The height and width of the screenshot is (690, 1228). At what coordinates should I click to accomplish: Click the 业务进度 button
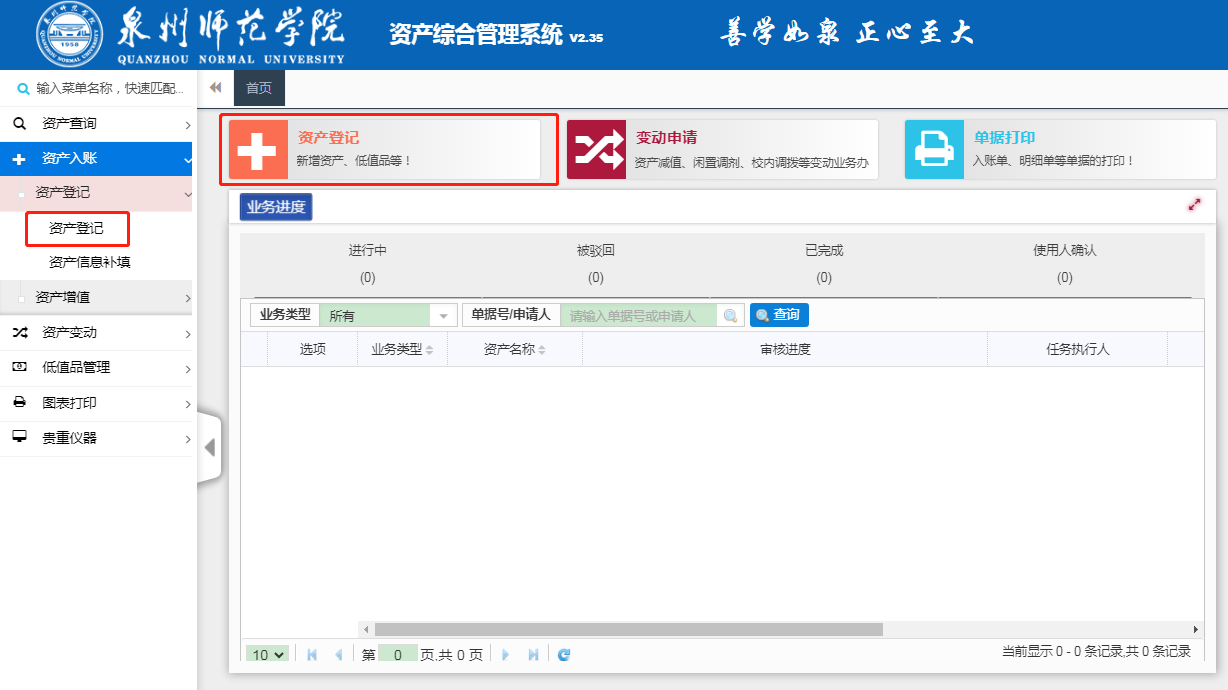click(x=276, y=207)
